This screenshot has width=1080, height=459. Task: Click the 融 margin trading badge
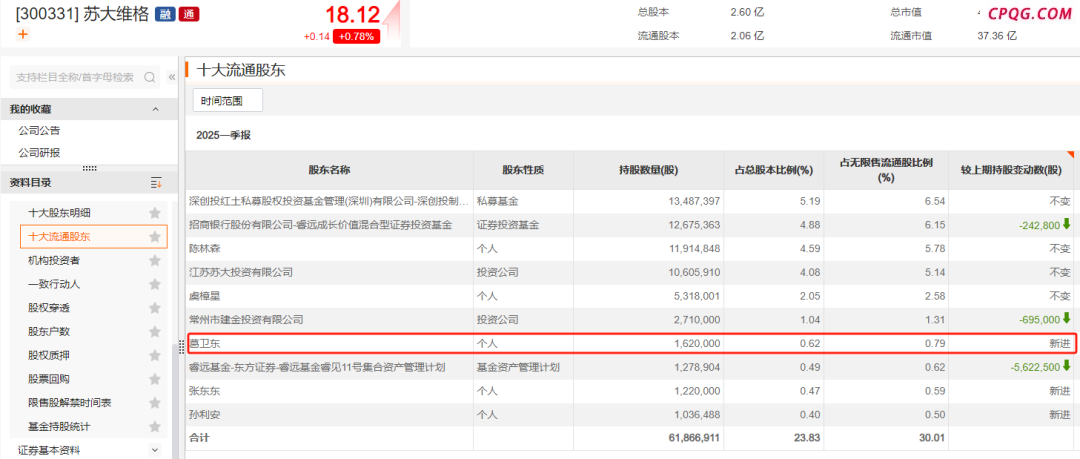[165, 14]
